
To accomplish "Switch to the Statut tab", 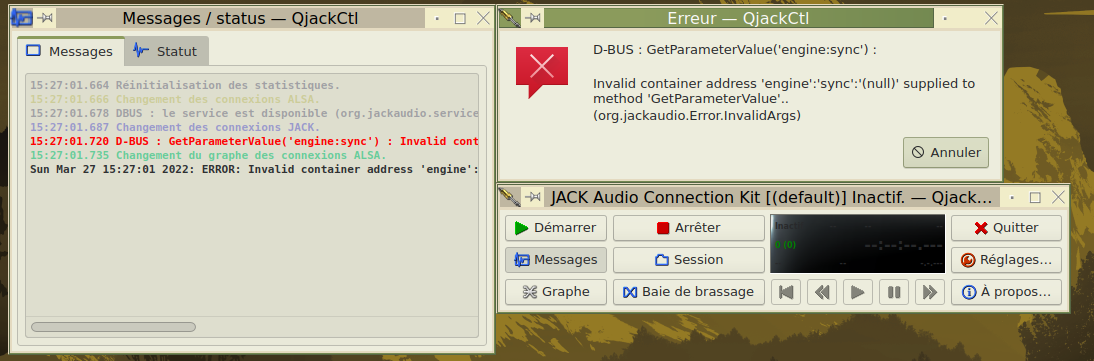I will pyautogui.click(x=167, y=51).
